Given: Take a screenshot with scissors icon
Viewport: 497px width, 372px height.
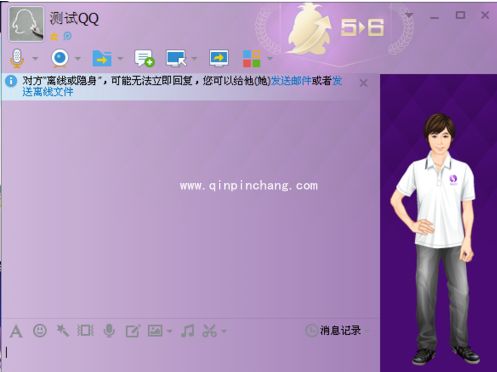Looking at the screenshot, I should click(x=209, y=331).
